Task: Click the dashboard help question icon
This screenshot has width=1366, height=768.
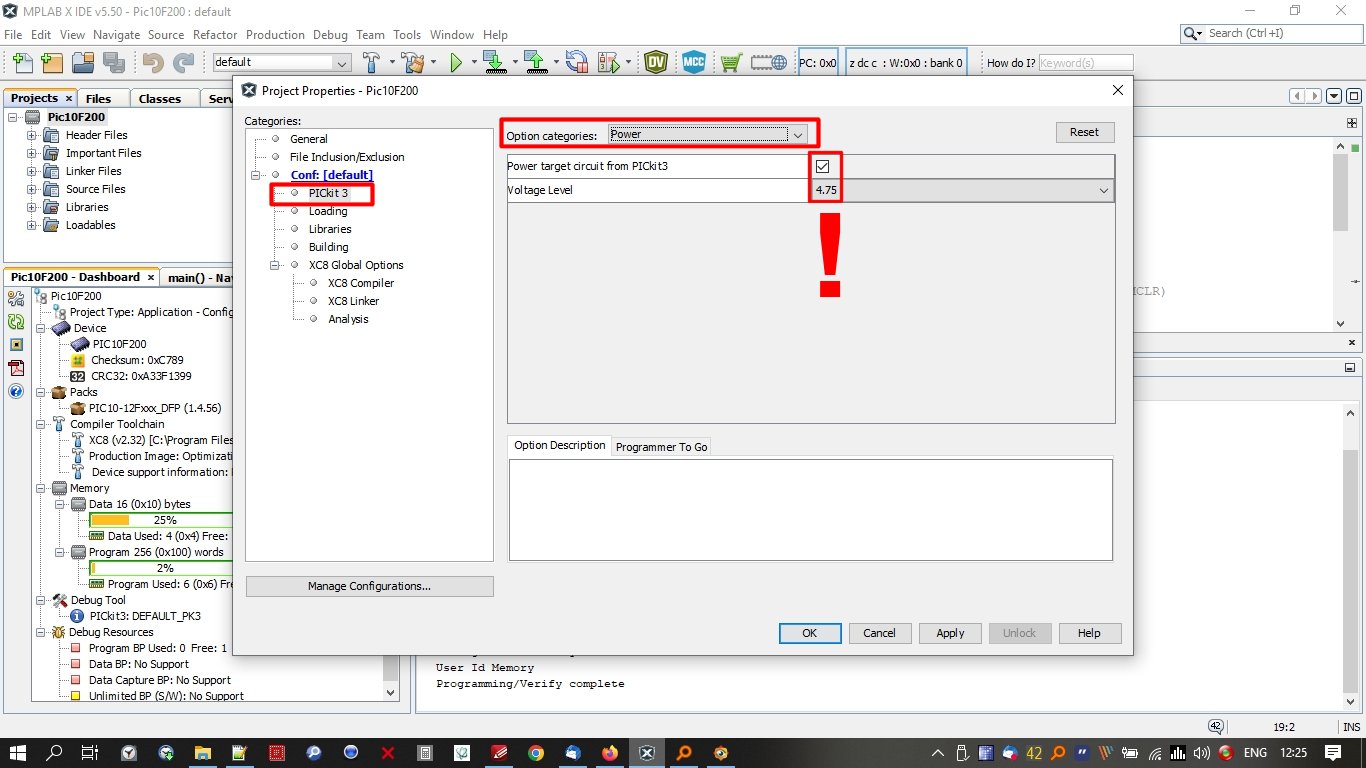Action: point(16,391)
